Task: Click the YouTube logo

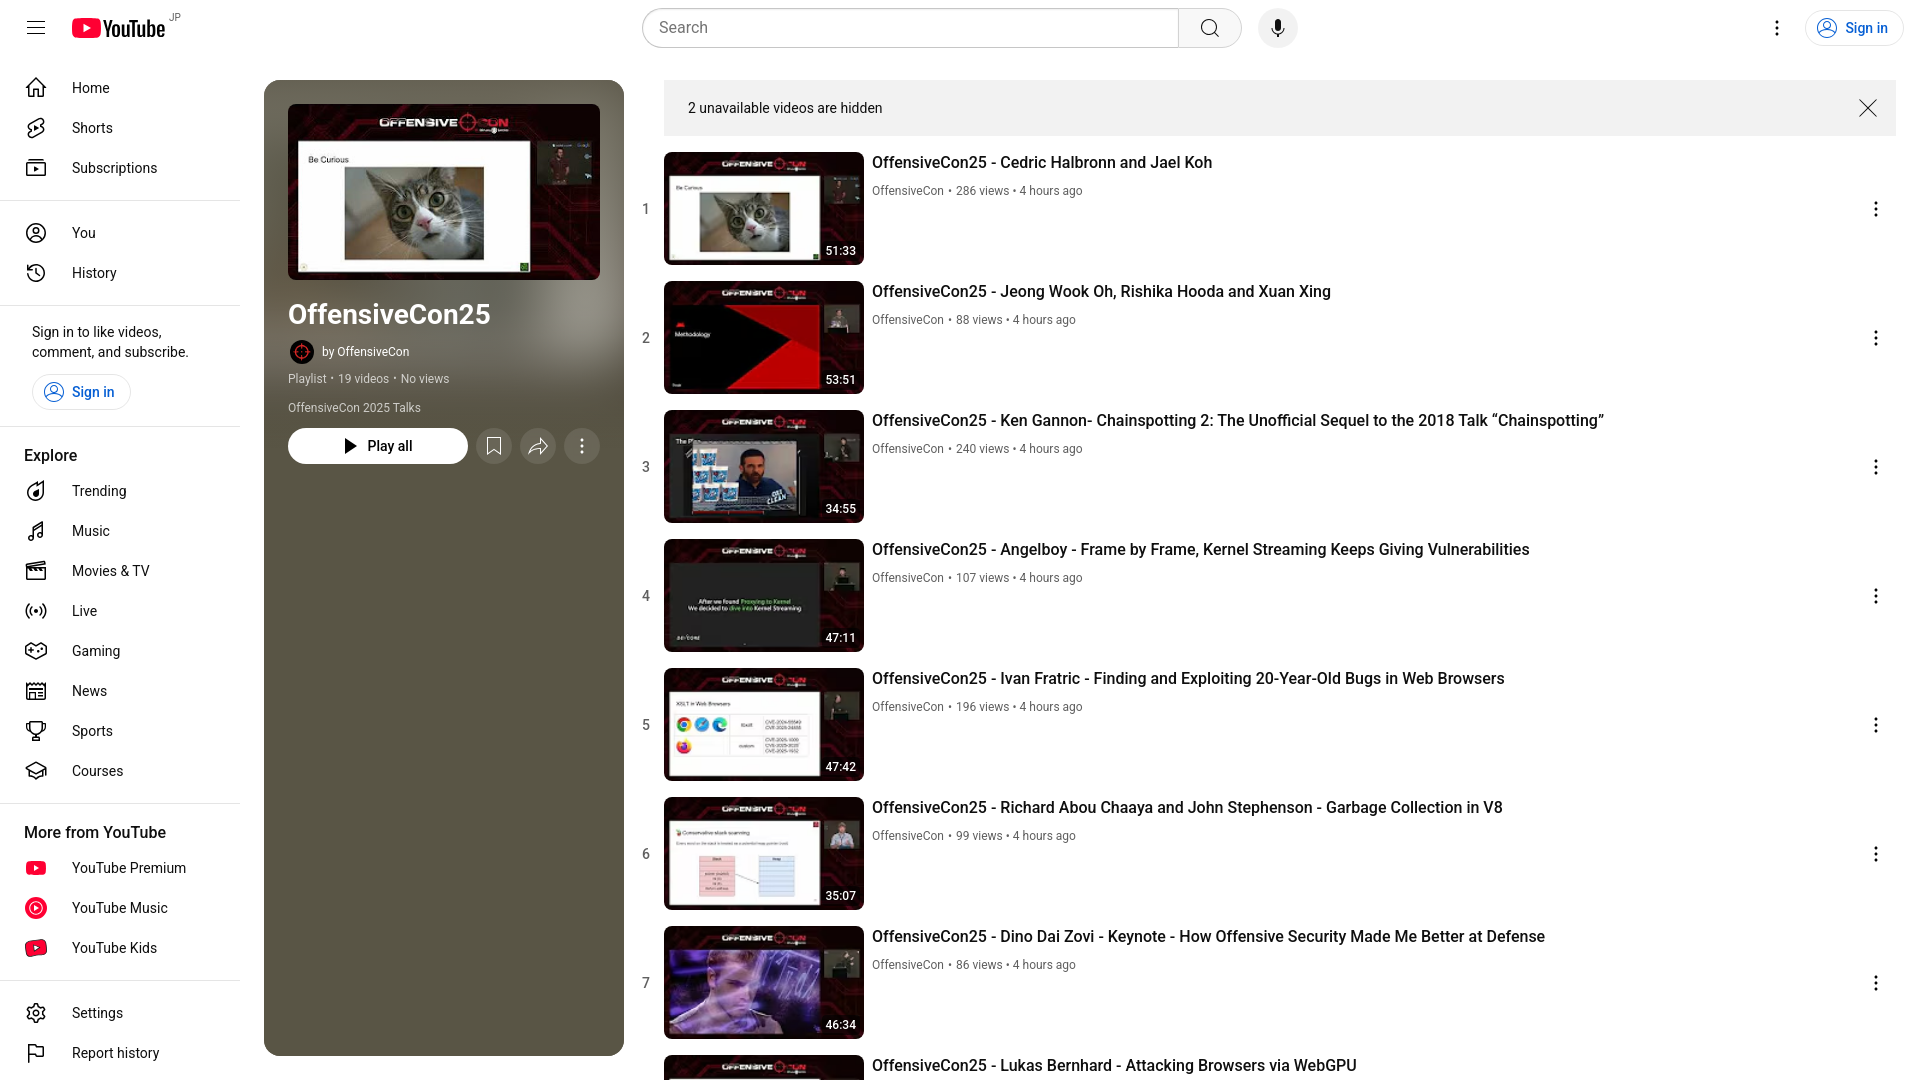Action: pyautogui.click(x=118, y=28)
